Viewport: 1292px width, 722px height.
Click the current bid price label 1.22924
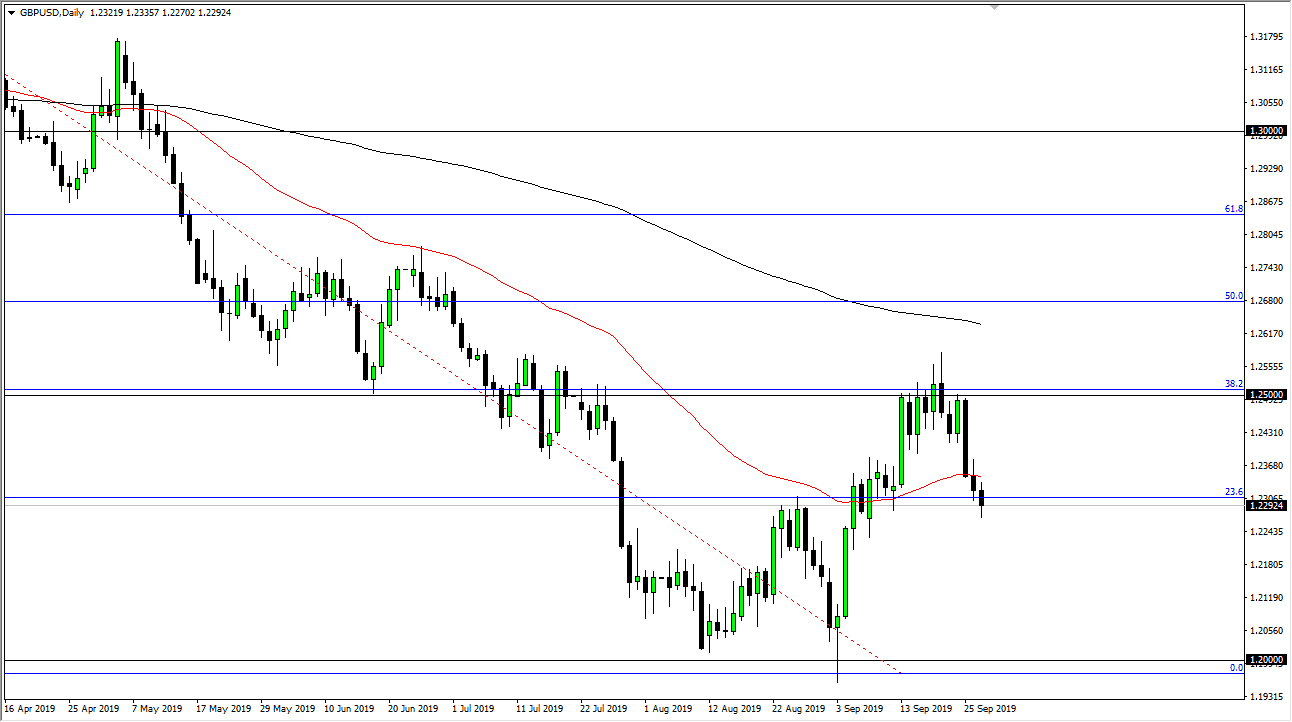coord(1265,506)
